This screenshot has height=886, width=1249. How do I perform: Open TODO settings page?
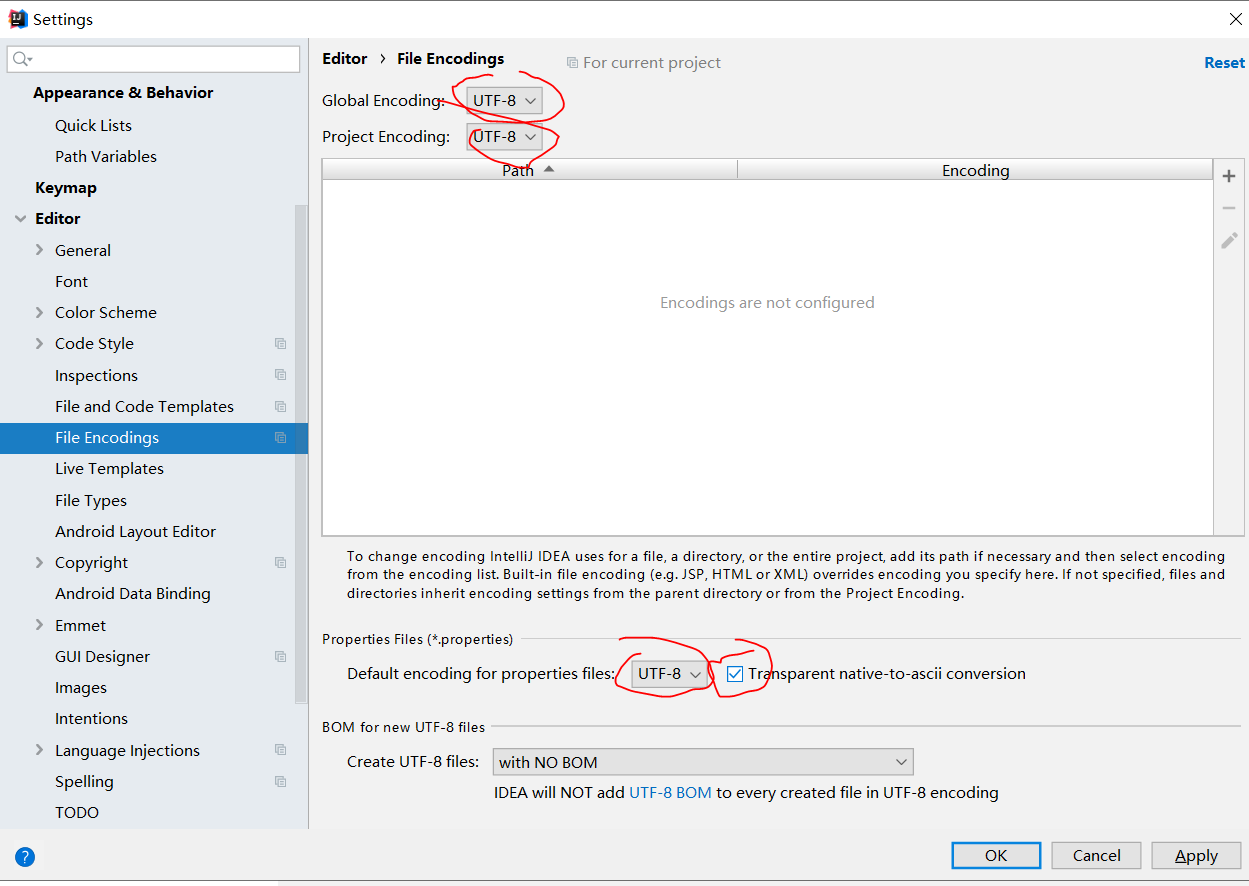pos(77,812)
